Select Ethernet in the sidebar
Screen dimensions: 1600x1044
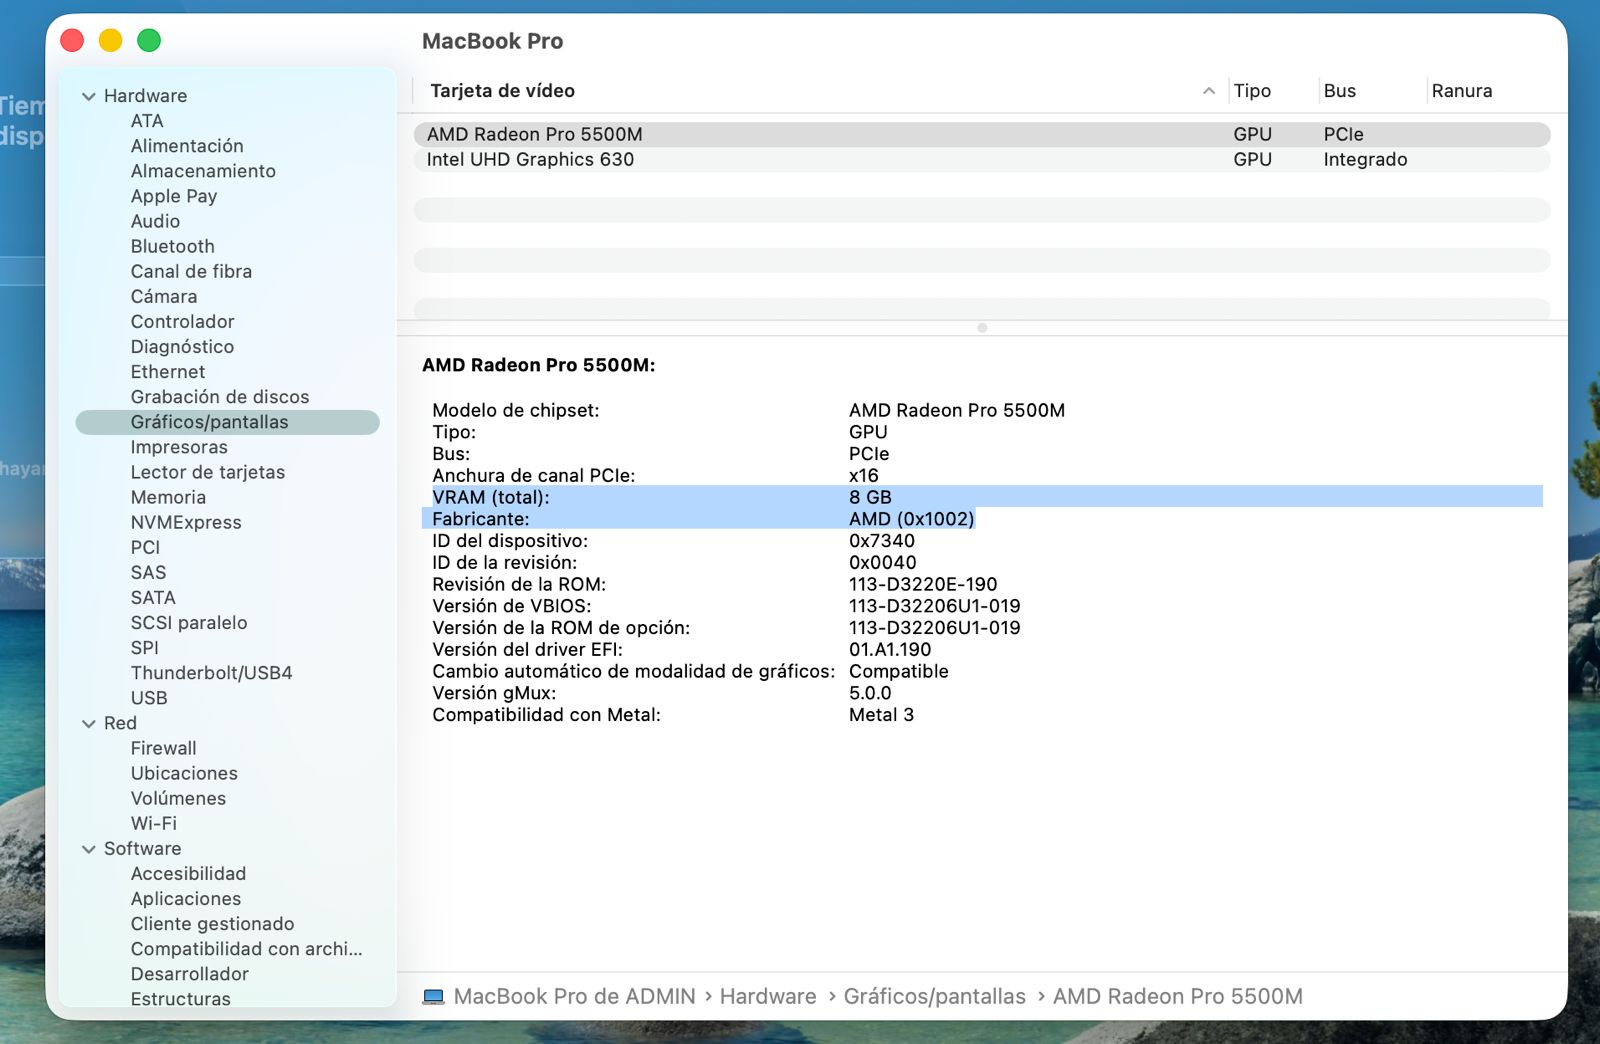tap(168, 372)
